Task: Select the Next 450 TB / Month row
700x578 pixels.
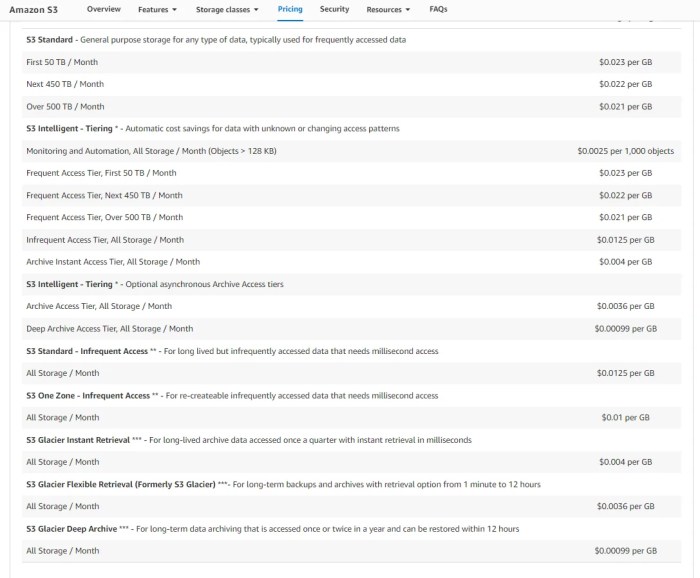Action: coord(351,84)
